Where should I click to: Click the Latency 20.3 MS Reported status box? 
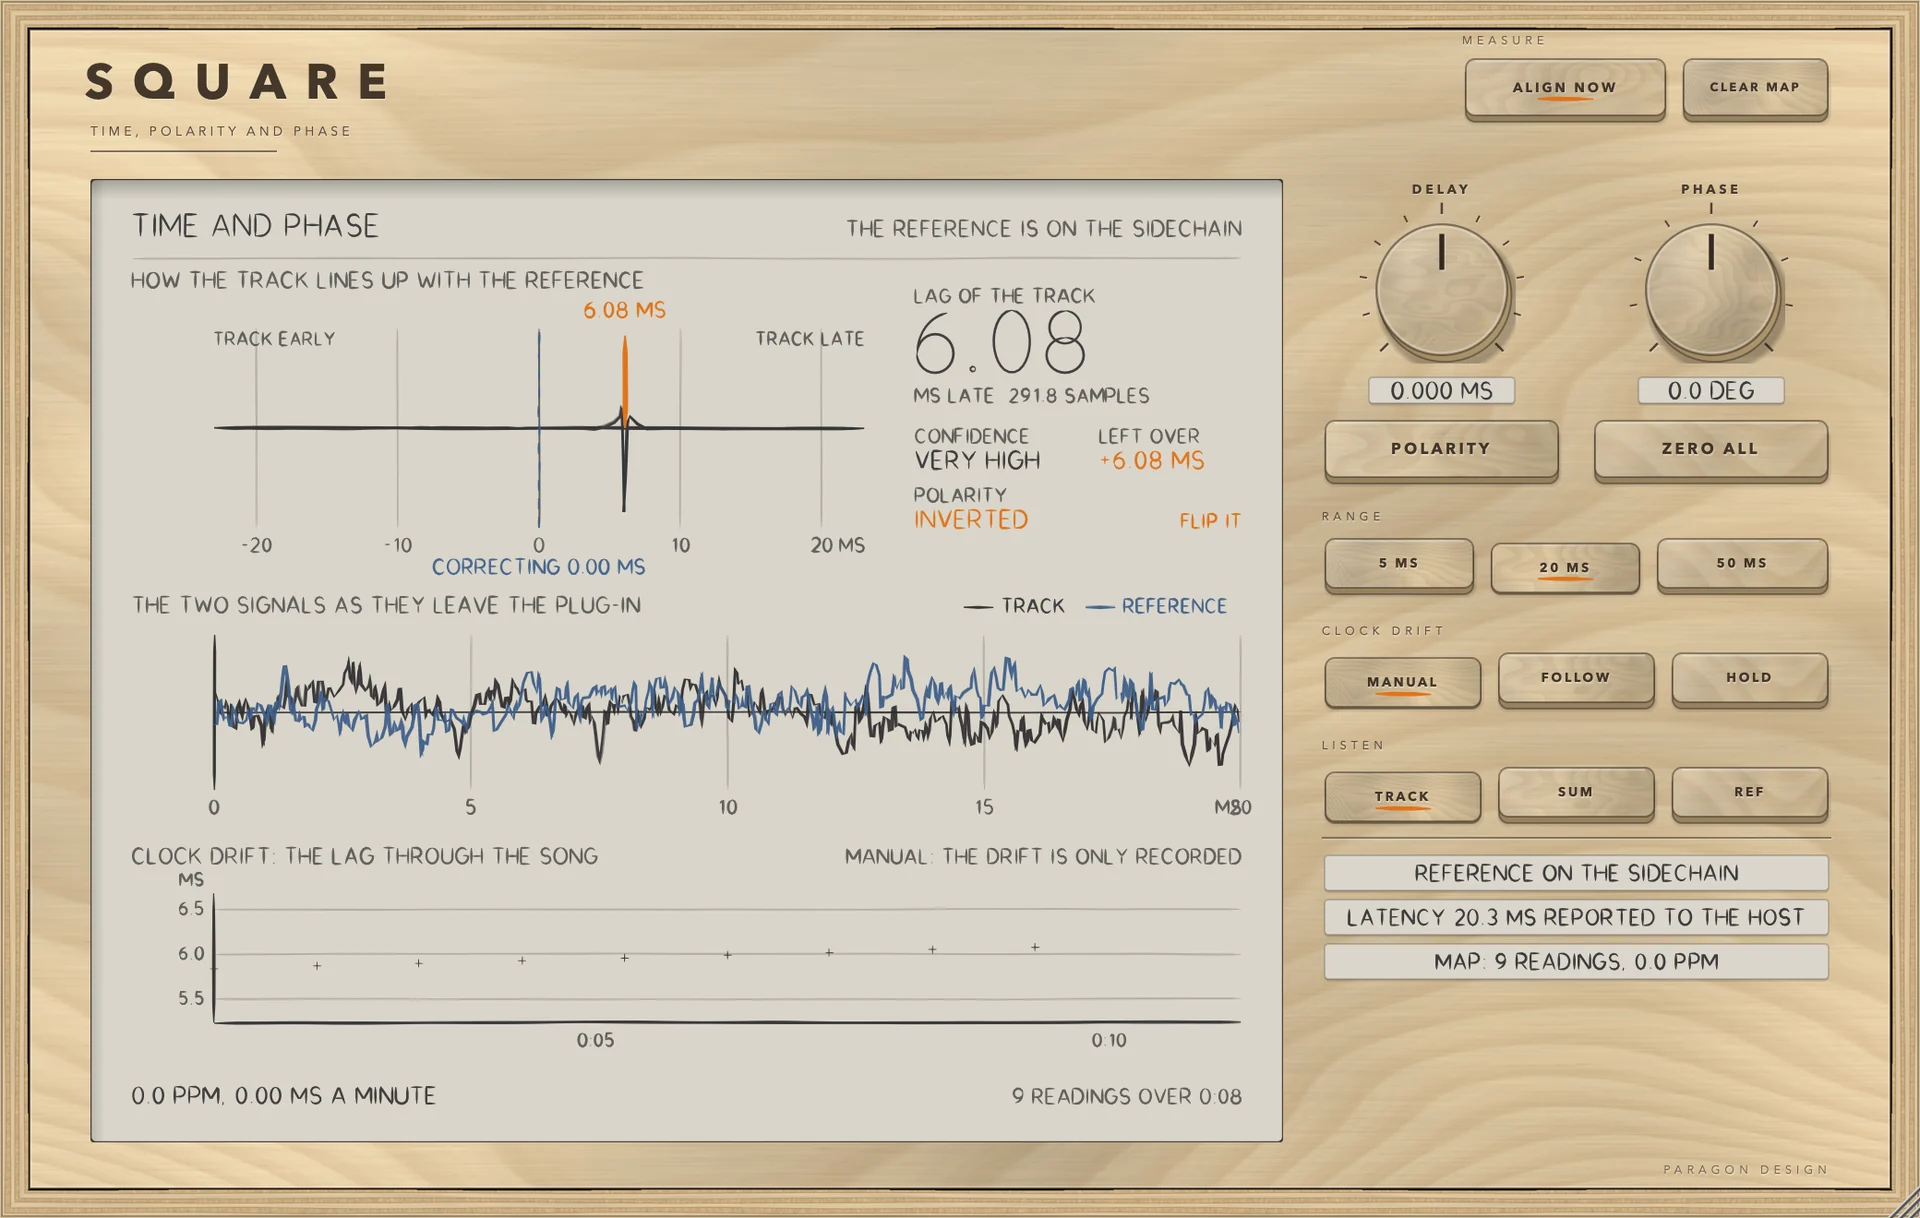[1576, 917]
